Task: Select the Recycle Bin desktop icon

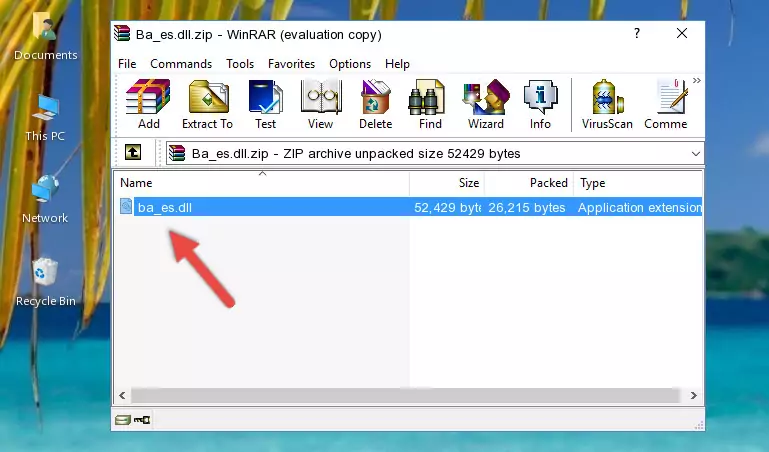Action: coord(46,282)
